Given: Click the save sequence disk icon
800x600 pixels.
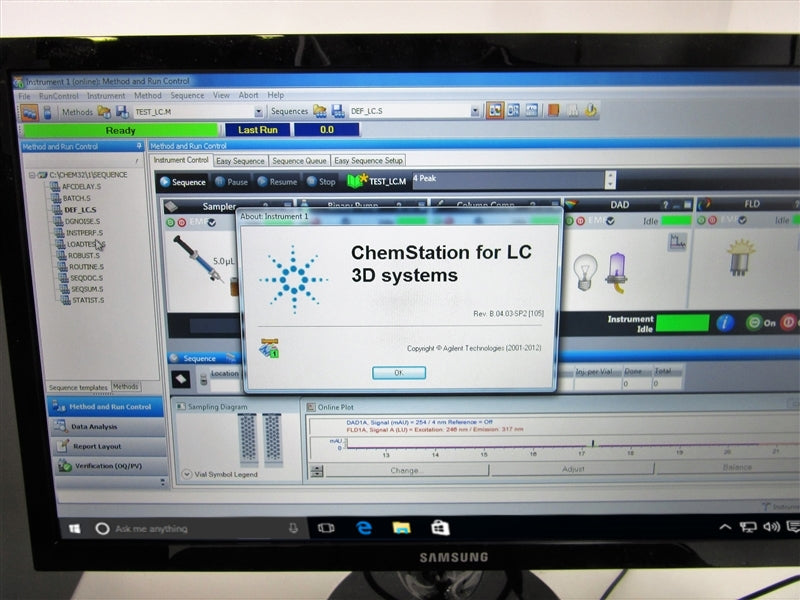Looking at the screenshot, I should pos(338,111).
